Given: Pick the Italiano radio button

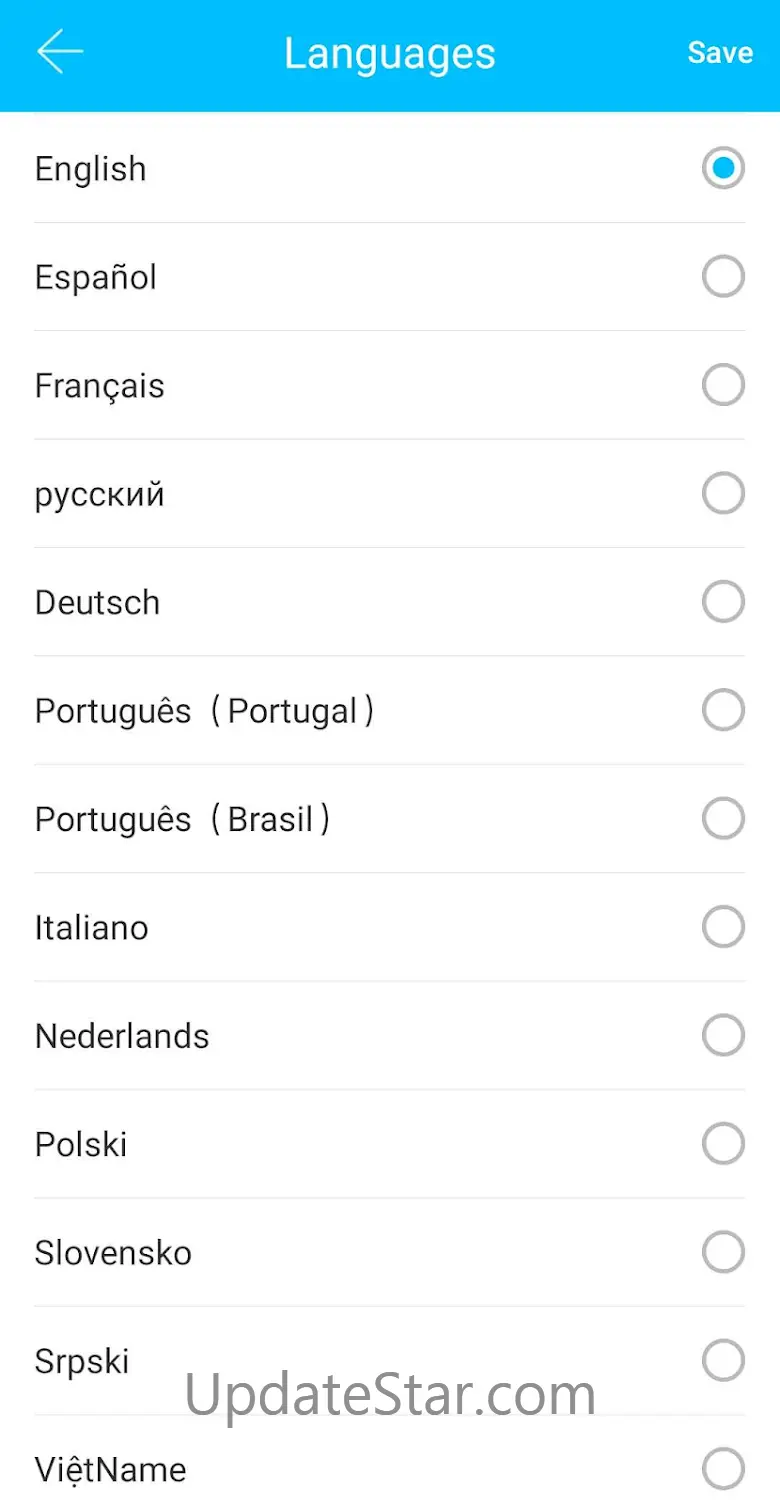Looking at the screenshot, I should click(x=723, y=927).
